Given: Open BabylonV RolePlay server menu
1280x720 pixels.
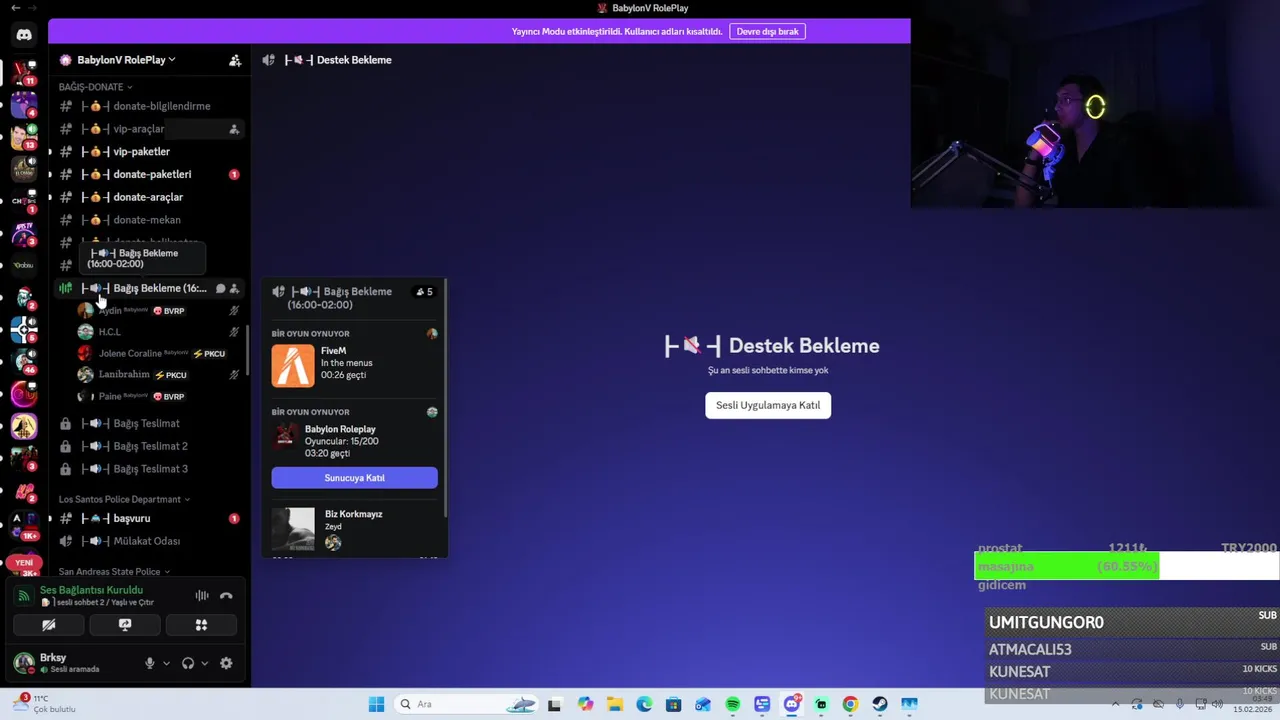Looking at the screenshot, I should [118, 60].
